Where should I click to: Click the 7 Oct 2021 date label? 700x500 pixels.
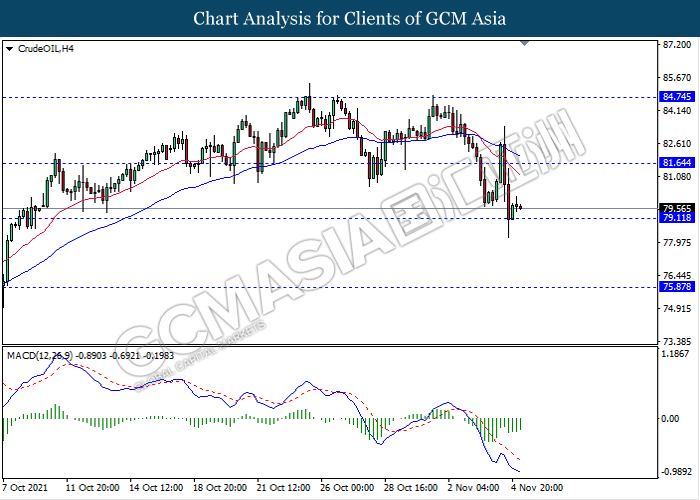tap(26, 488)
